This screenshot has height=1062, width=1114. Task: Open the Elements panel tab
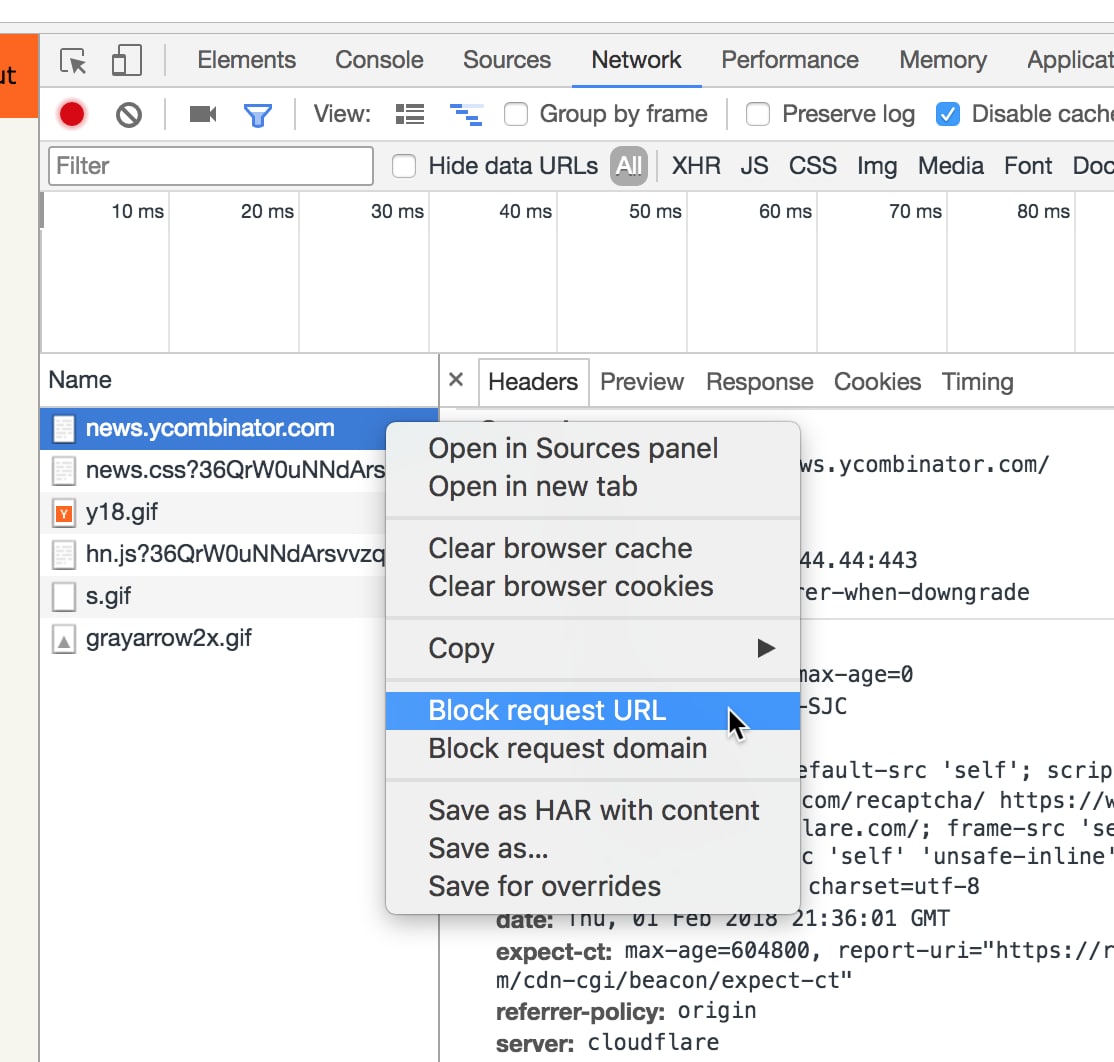(247, 60)
